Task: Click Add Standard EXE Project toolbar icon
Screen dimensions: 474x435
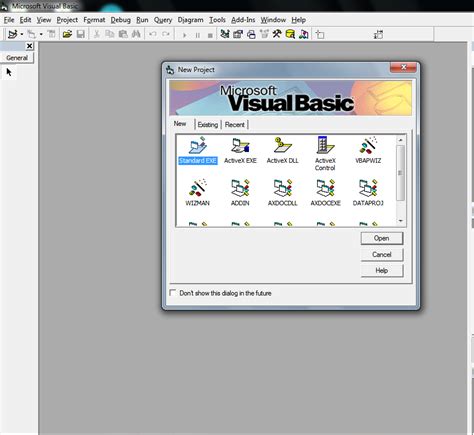Action: 13,34
